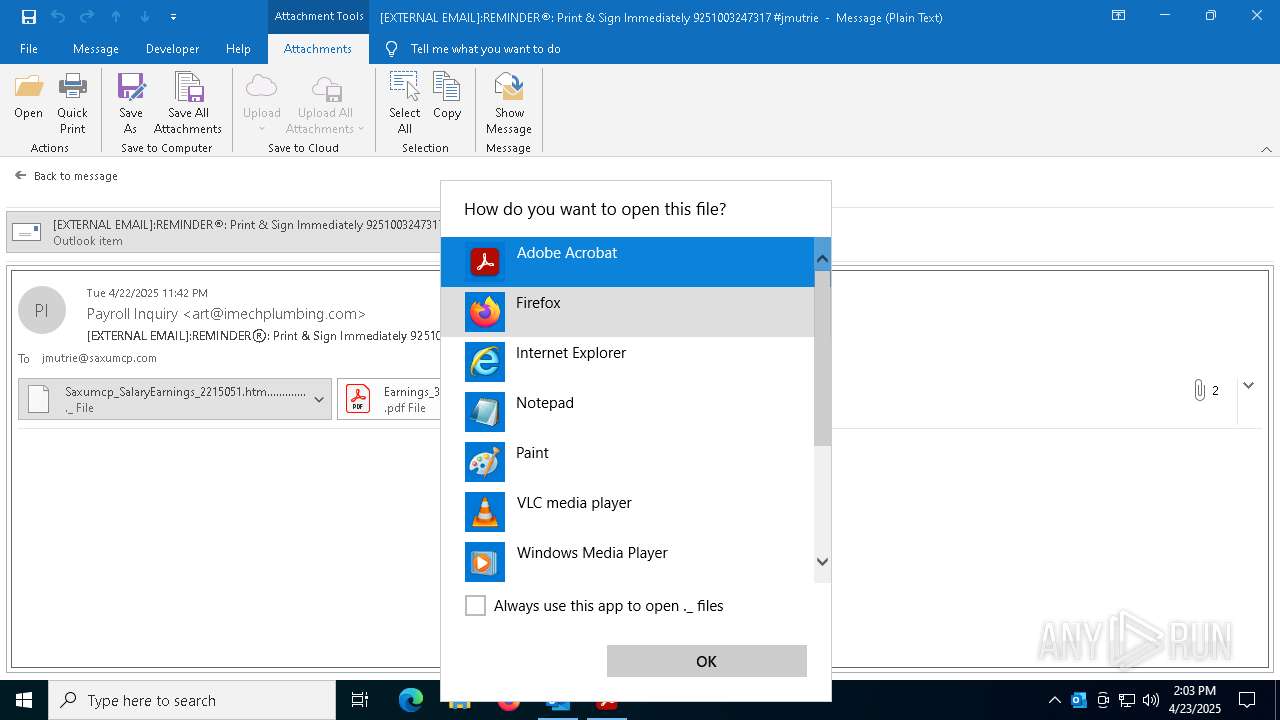Viewport: 1280px width, 720px height.
Task: Open Ribbon Display Options
Action: (1119, 16)
